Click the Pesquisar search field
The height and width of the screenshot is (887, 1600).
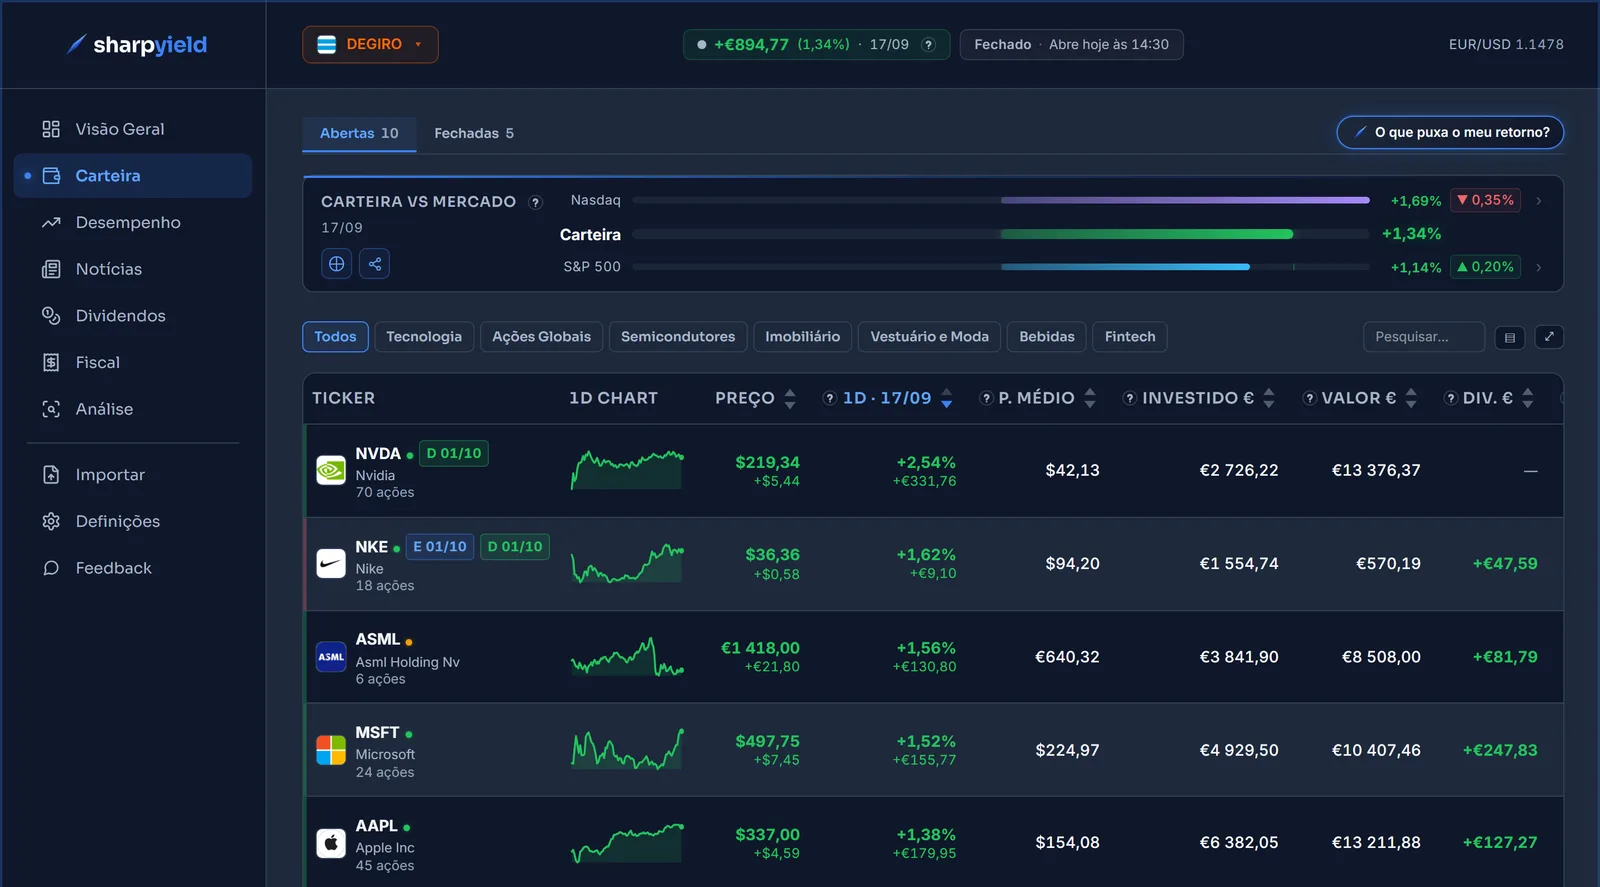click(1423, 337)
